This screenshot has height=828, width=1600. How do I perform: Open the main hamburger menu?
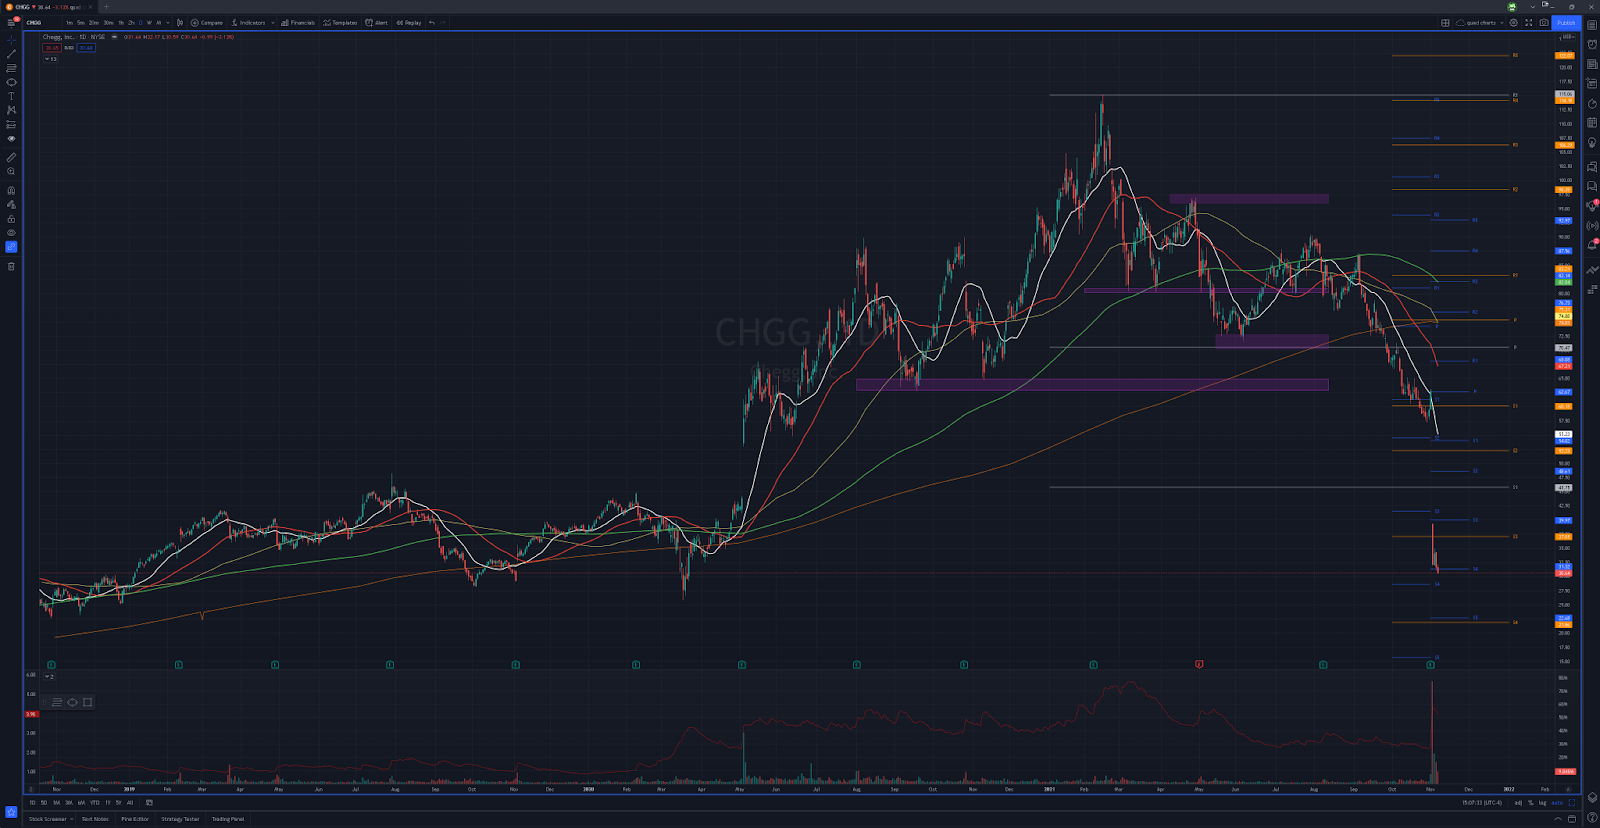[x=11, y=22]
